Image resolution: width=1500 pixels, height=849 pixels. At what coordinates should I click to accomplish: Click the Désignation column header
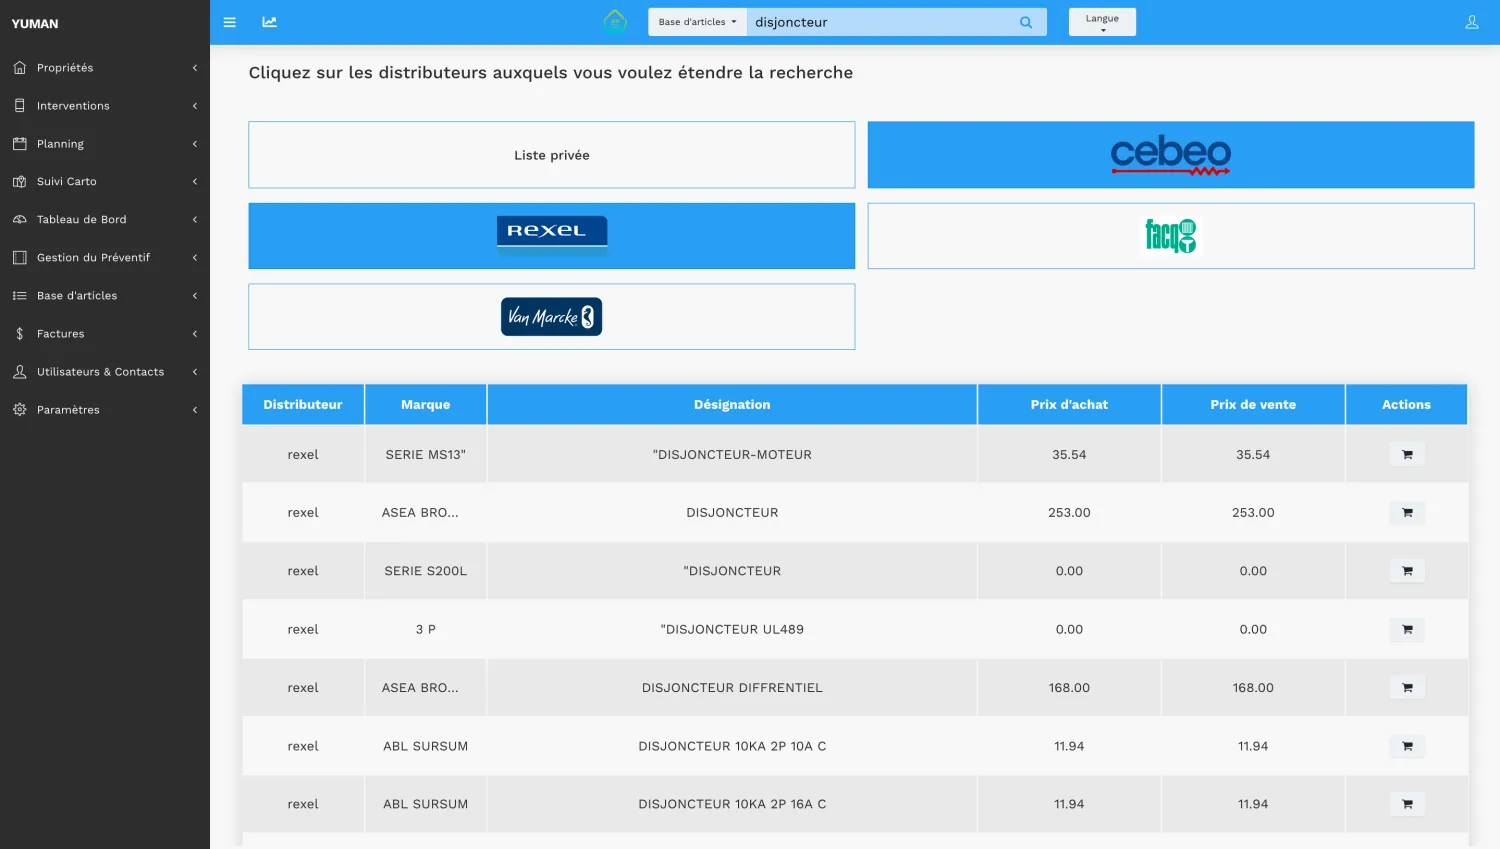[732, 405]
